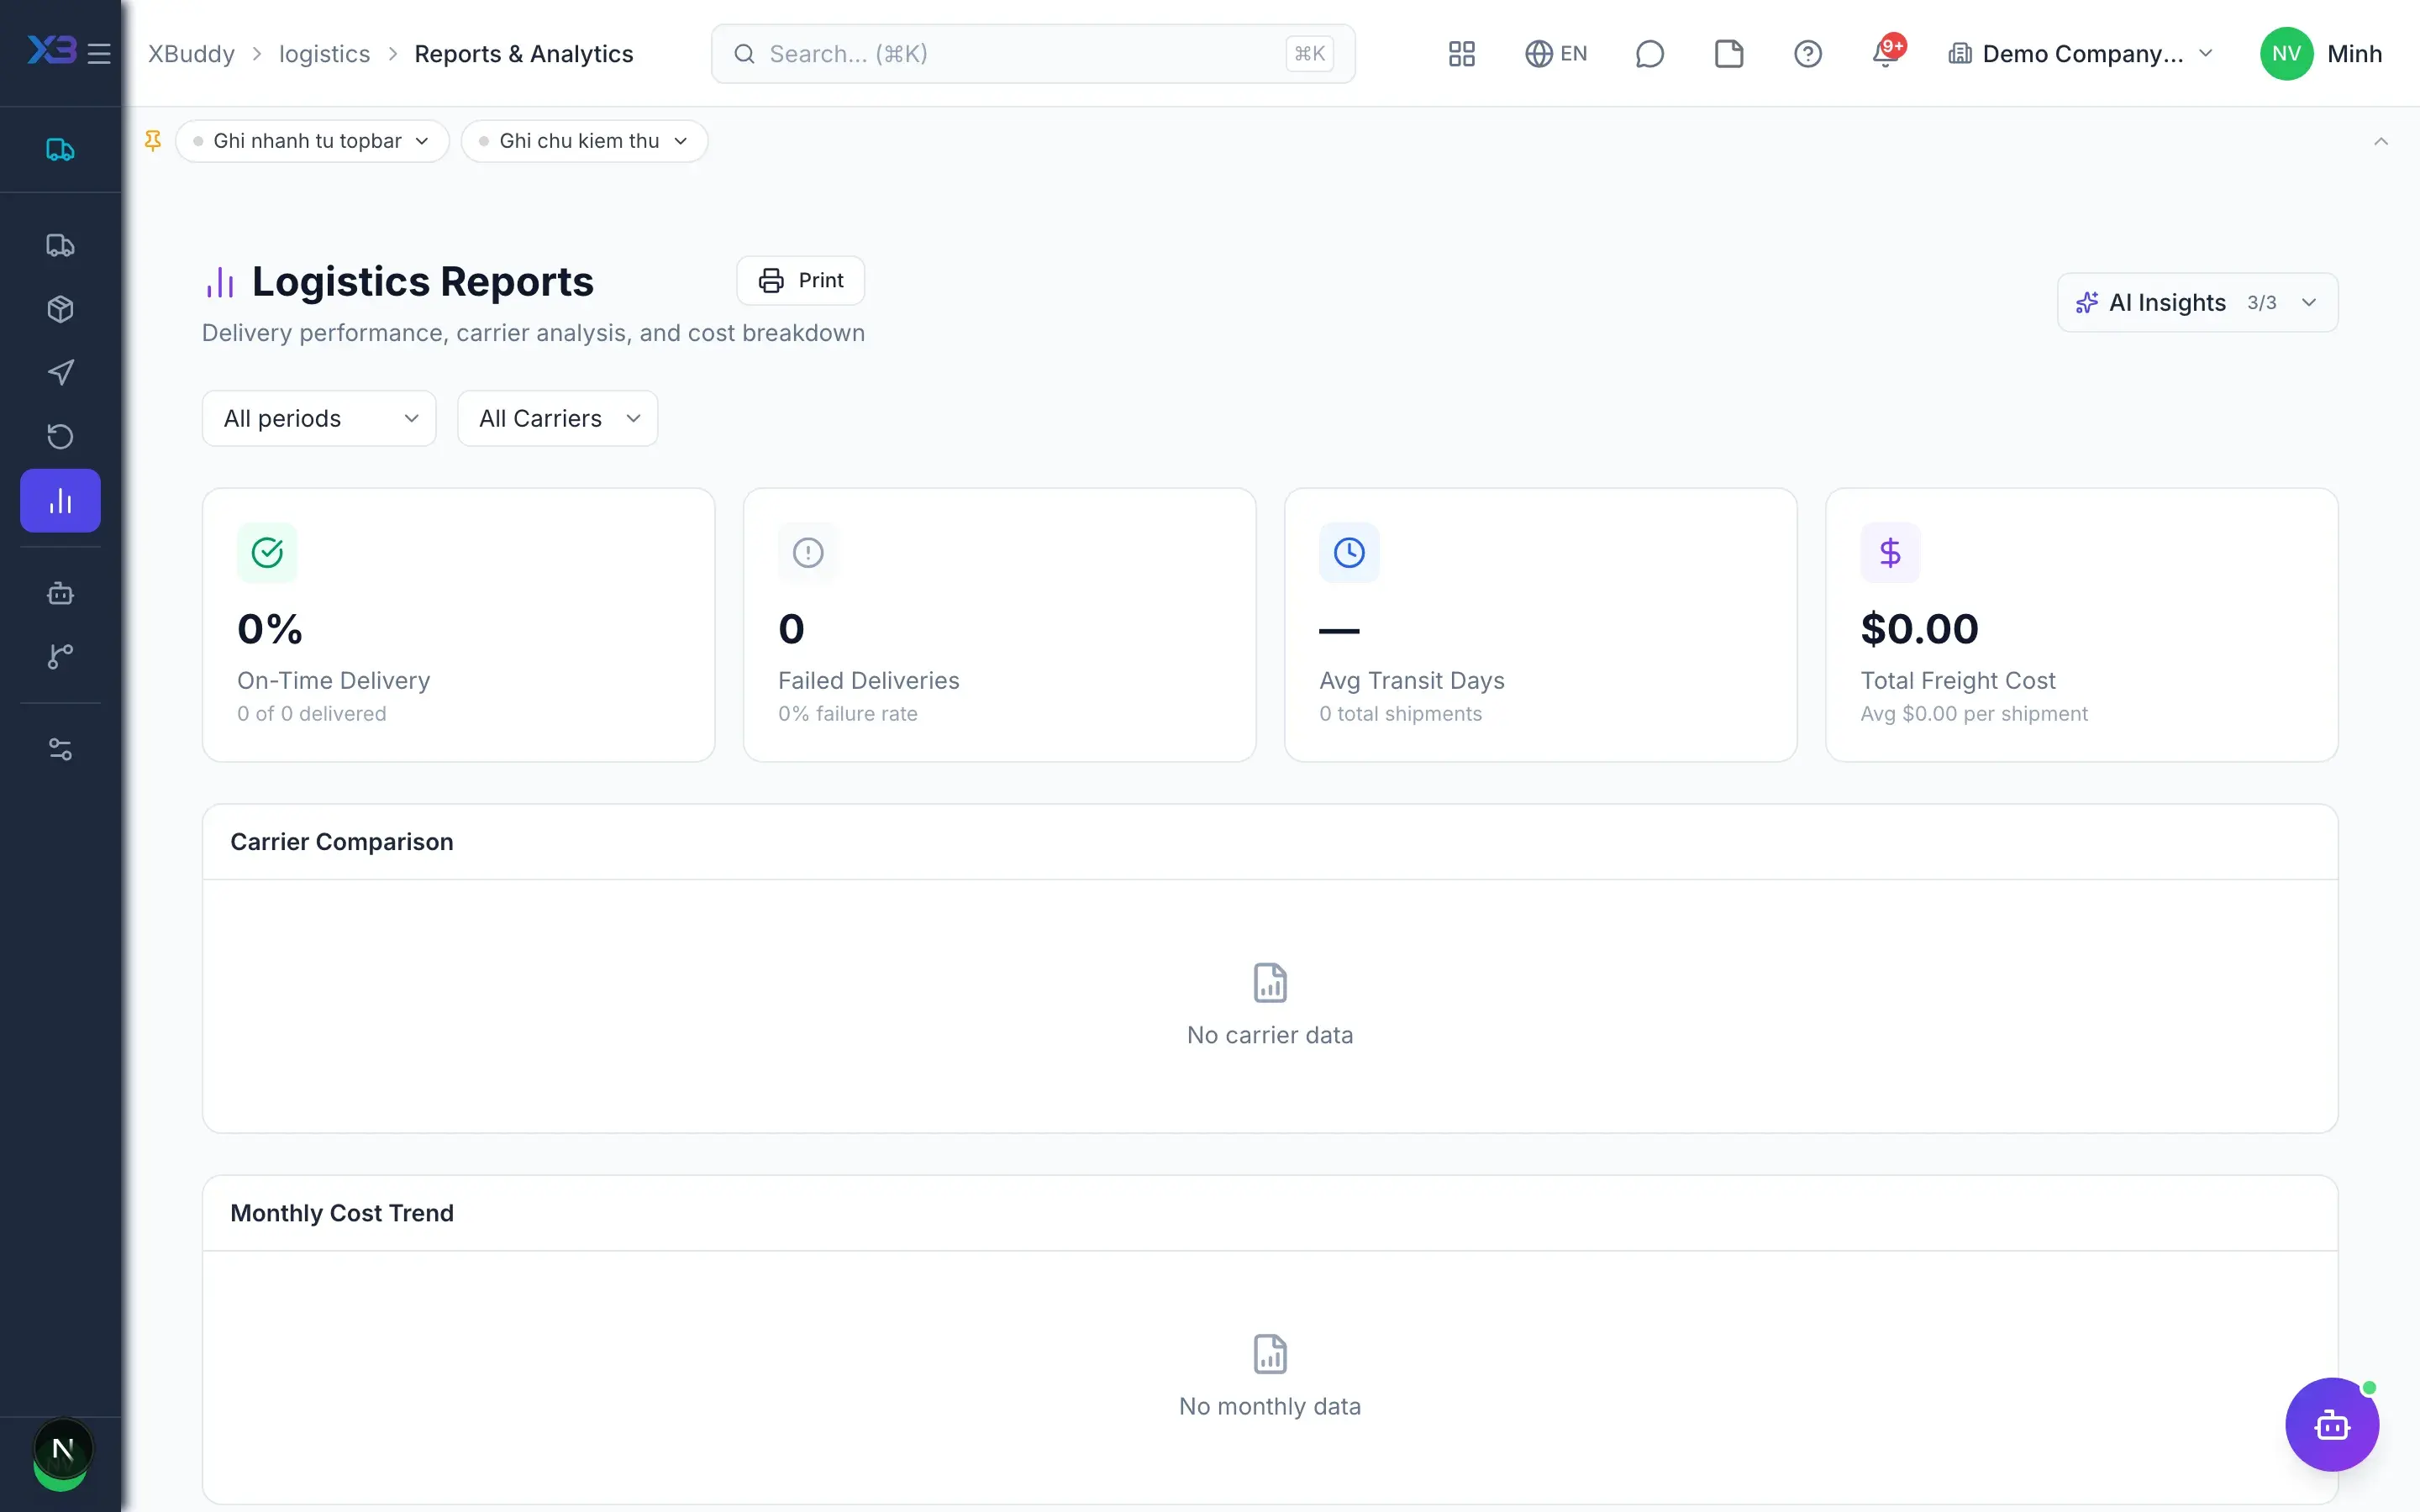Open the floating AI assistant bot button
The image size is (2420, 1512).
[x=2331, y=1424]
